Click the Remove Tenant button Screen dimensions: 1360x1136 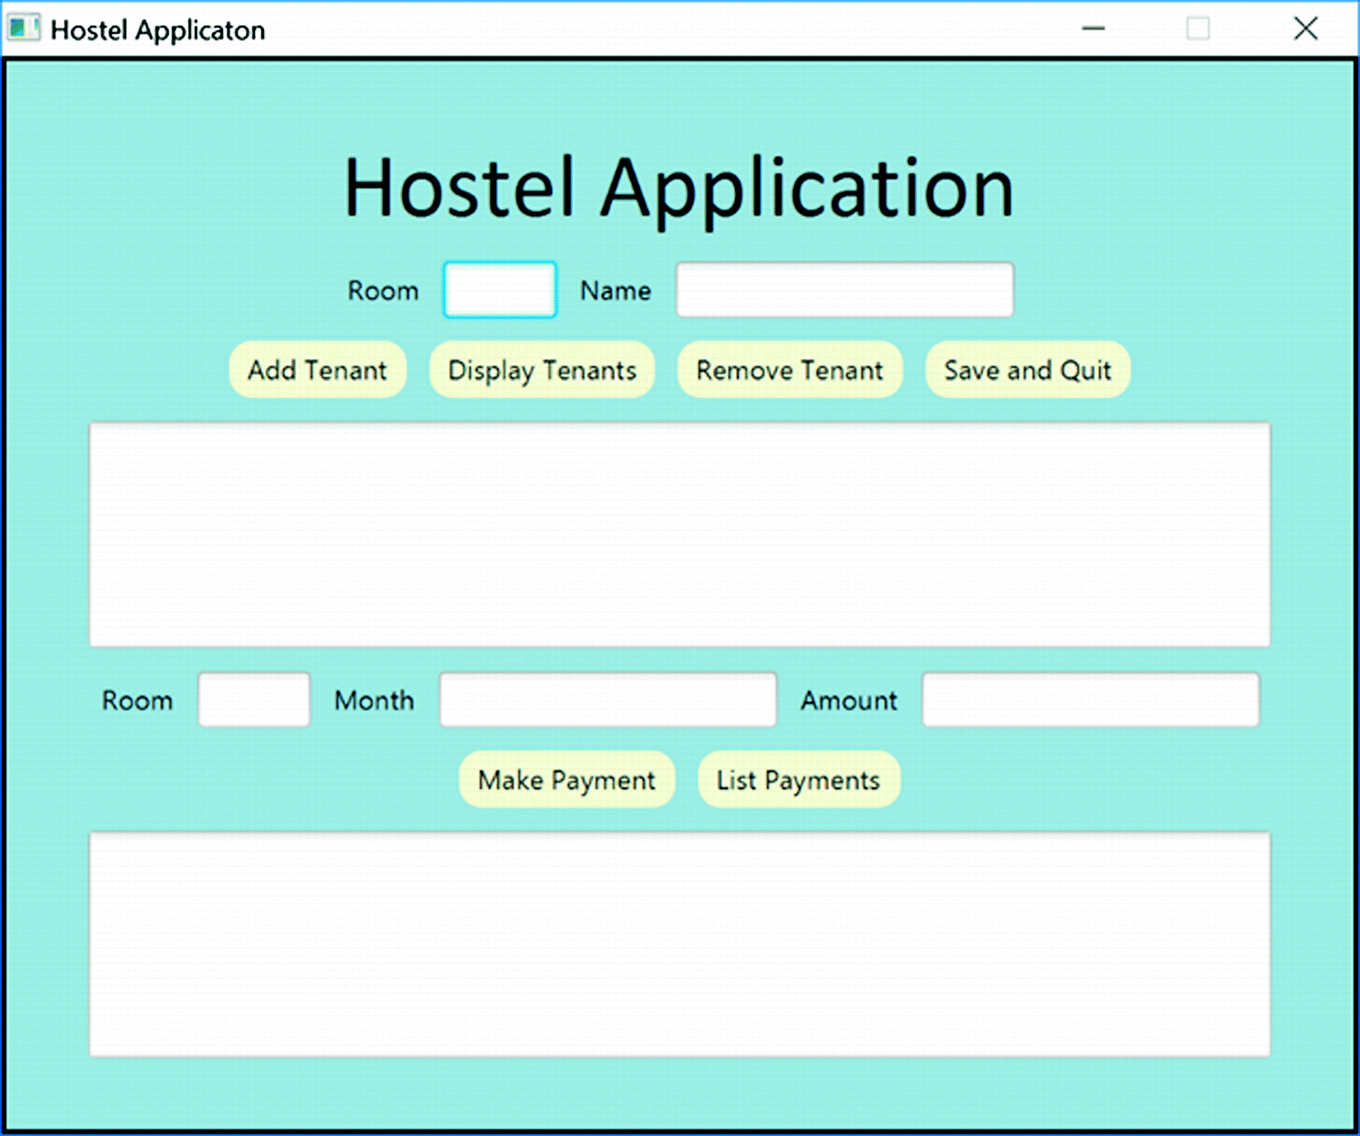[x=790, y=370]
